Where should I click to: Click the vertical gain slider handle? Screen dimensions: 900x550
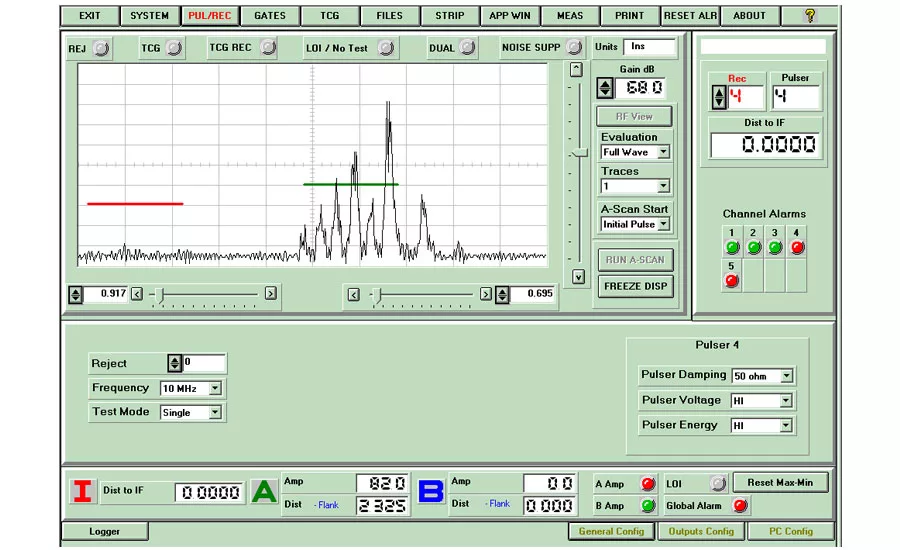(580, 153)
